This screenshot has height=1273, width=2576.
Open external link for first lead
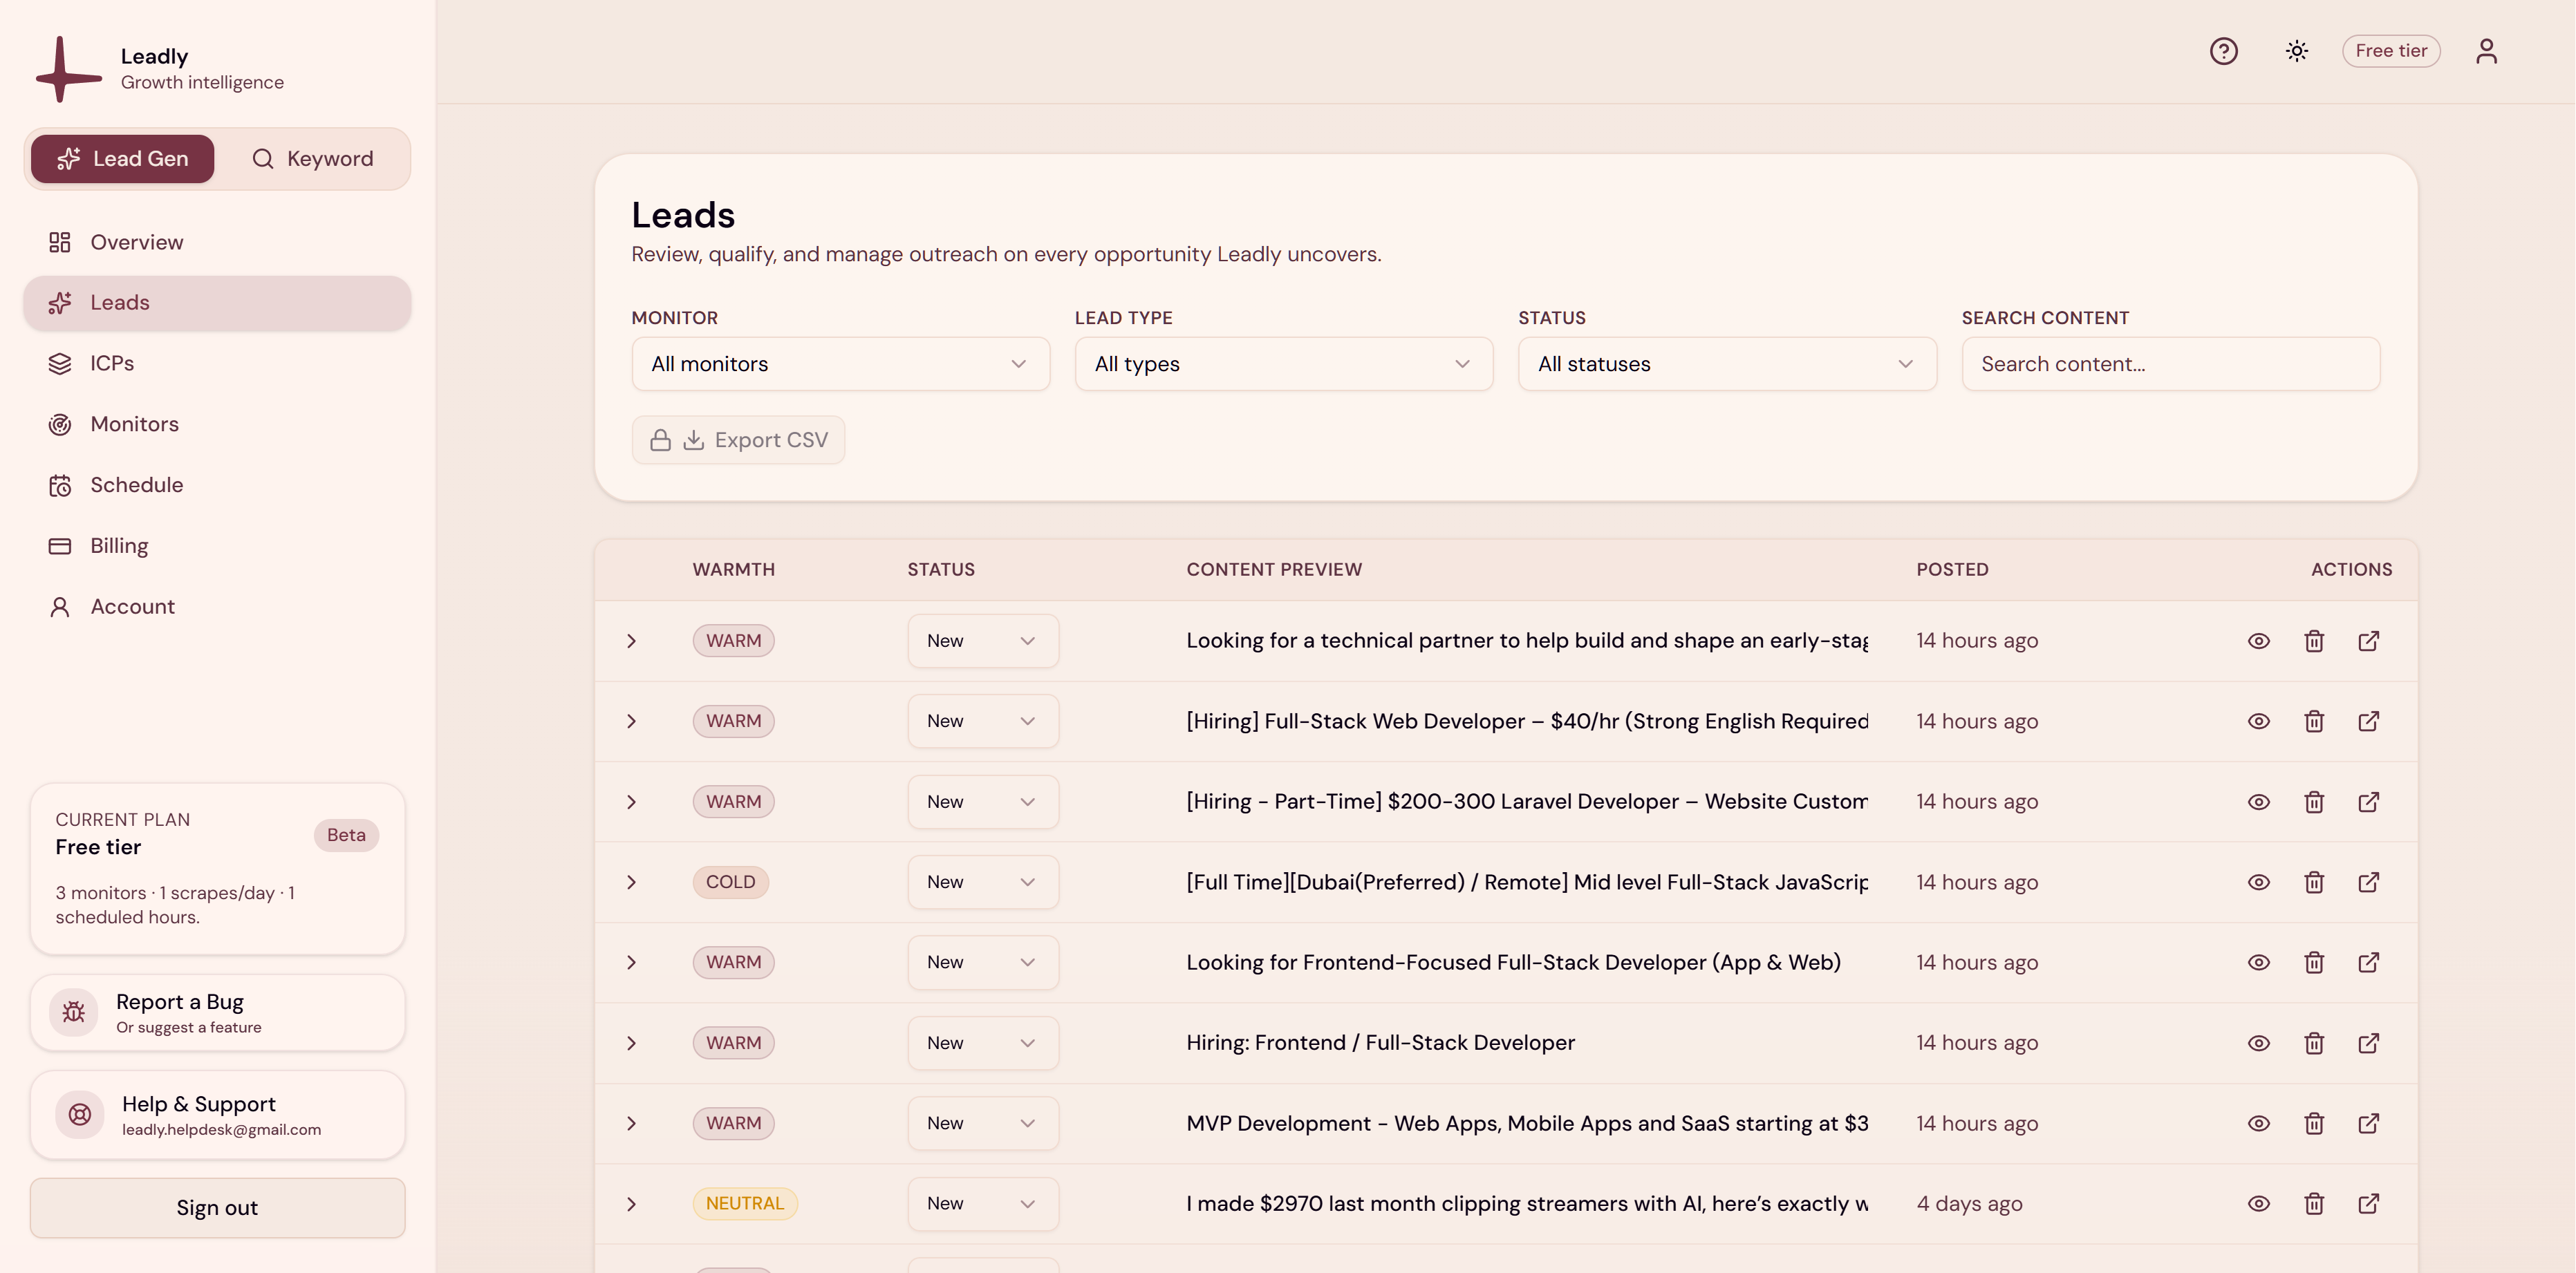point(2368,641)
